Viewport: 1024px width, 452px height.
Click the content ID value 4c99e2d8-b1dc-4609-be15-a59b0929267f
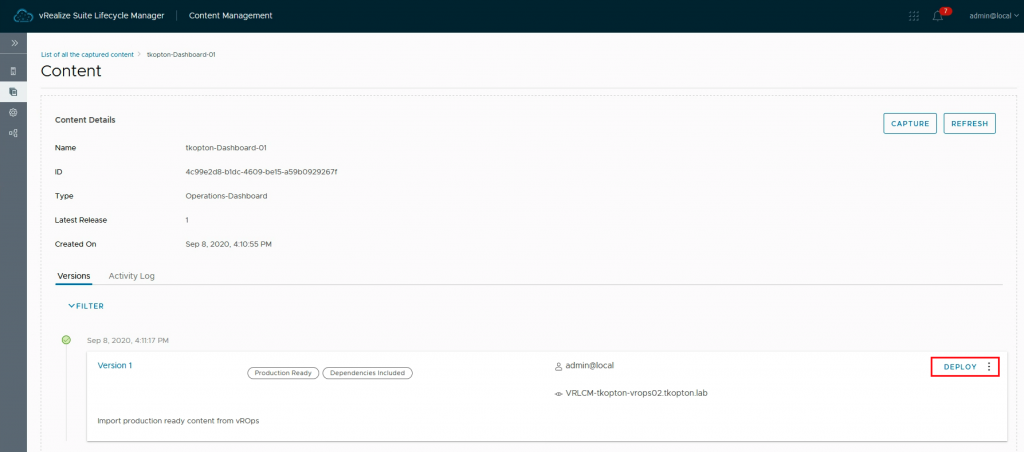(261, 172)
